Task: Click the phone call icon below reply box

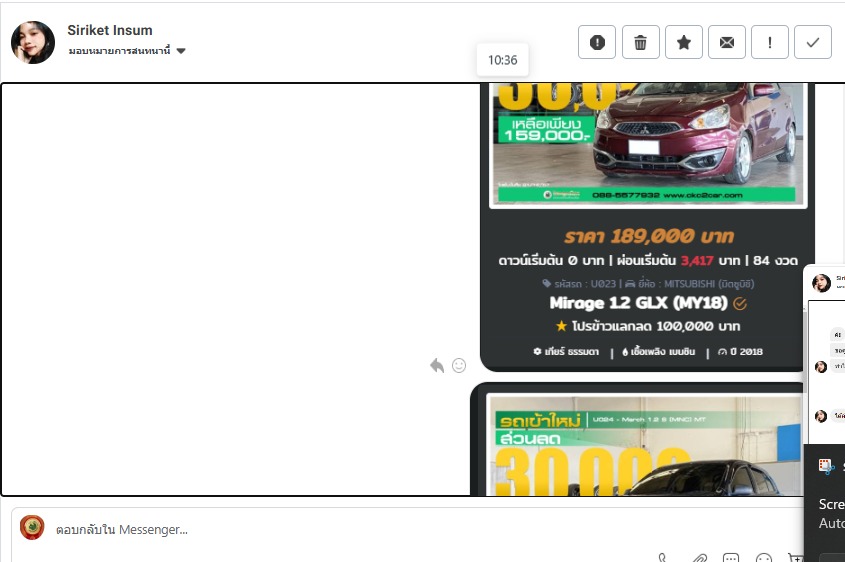Action: click(x=663, y=558)
